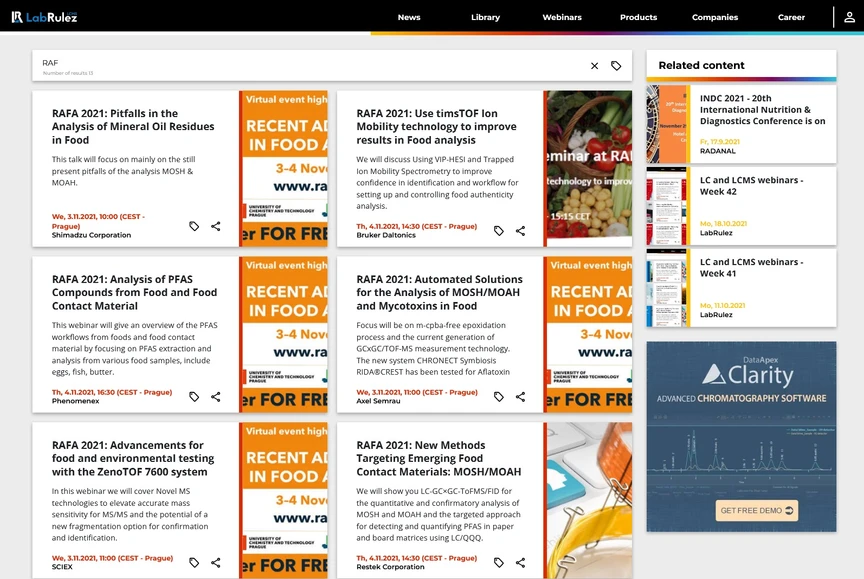The width and height of the screenshot is (864, 579).
Task: Go to LabRulez home via logo
Action: click(x=44, y=17)
